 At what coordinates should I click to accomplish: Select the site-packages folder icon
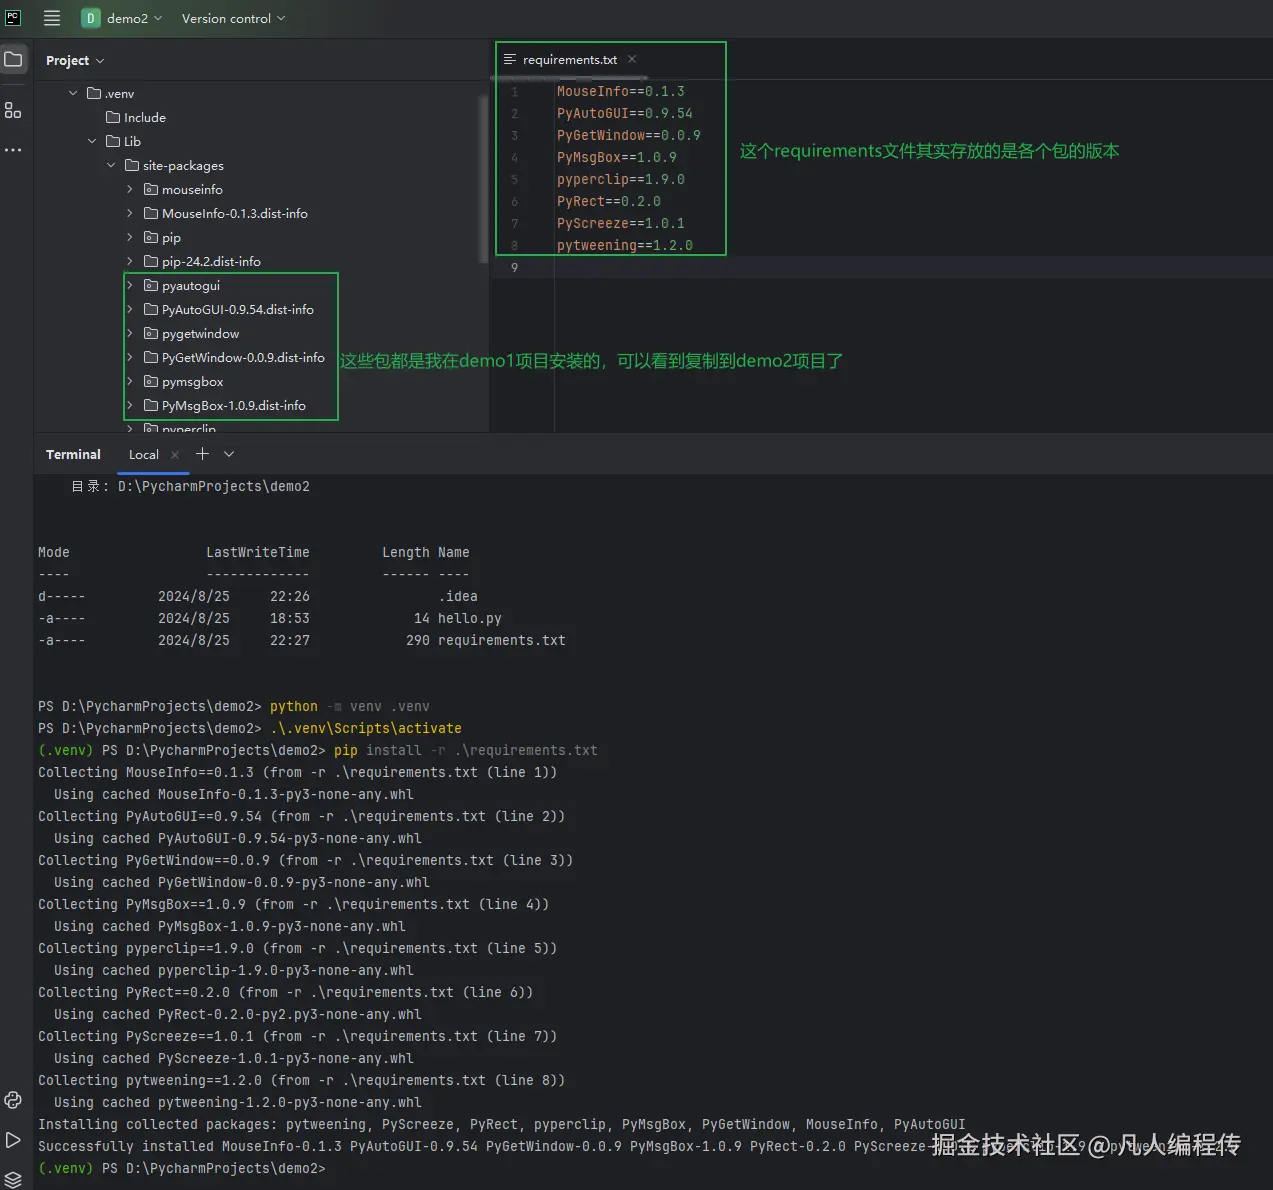131,165
